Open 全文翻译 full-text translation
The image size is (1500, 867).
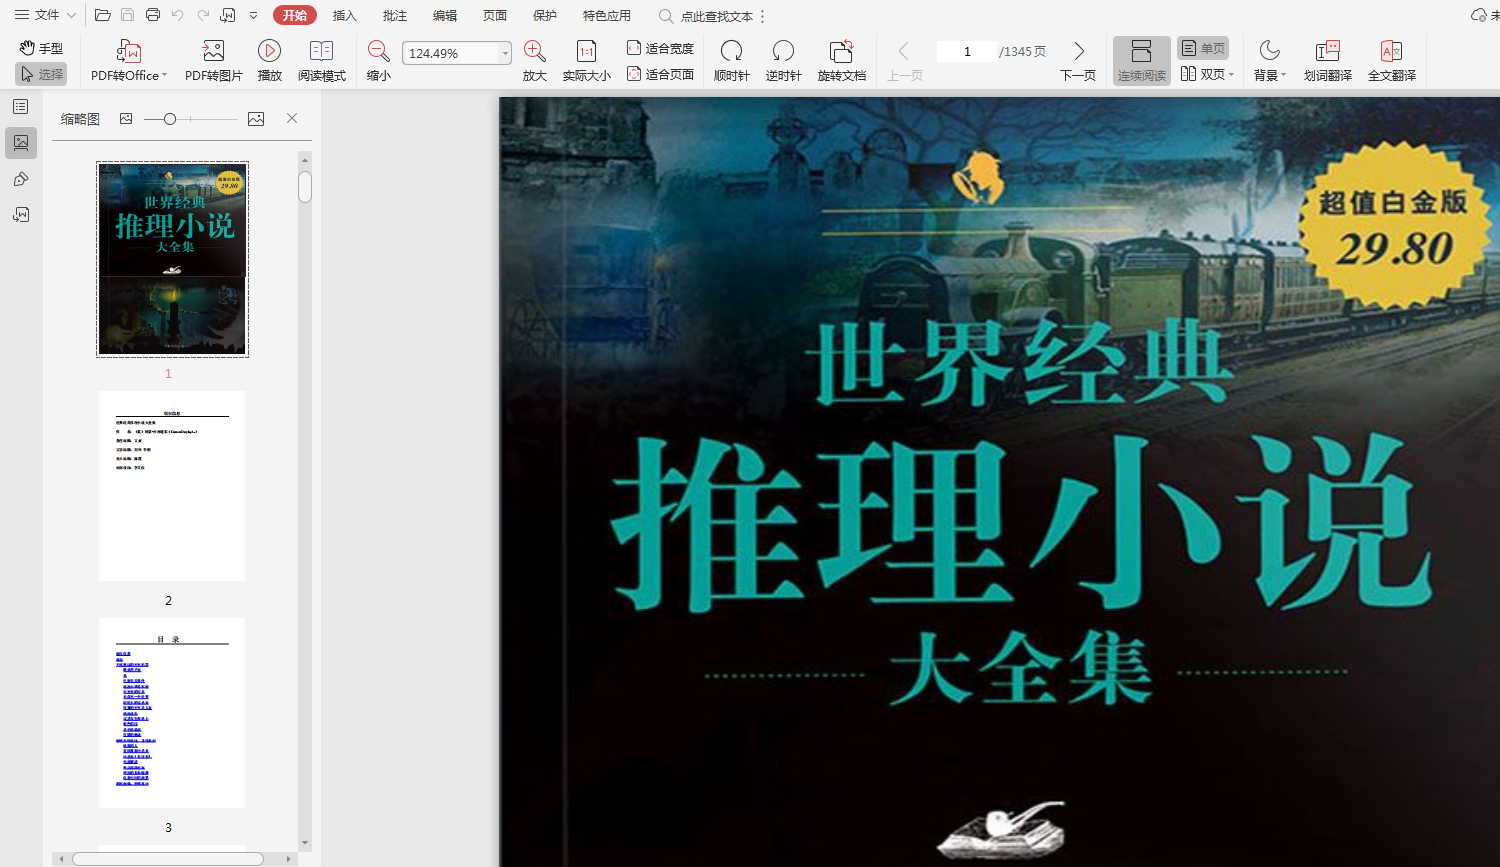(x=1391, y=60)
